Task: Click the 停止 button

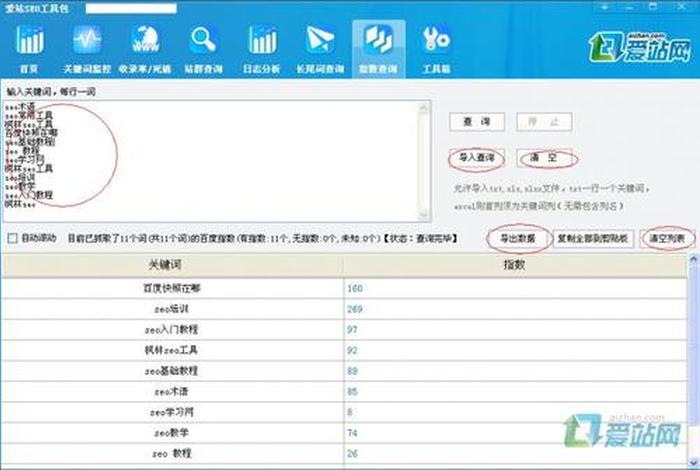Action: pos(544,121)
